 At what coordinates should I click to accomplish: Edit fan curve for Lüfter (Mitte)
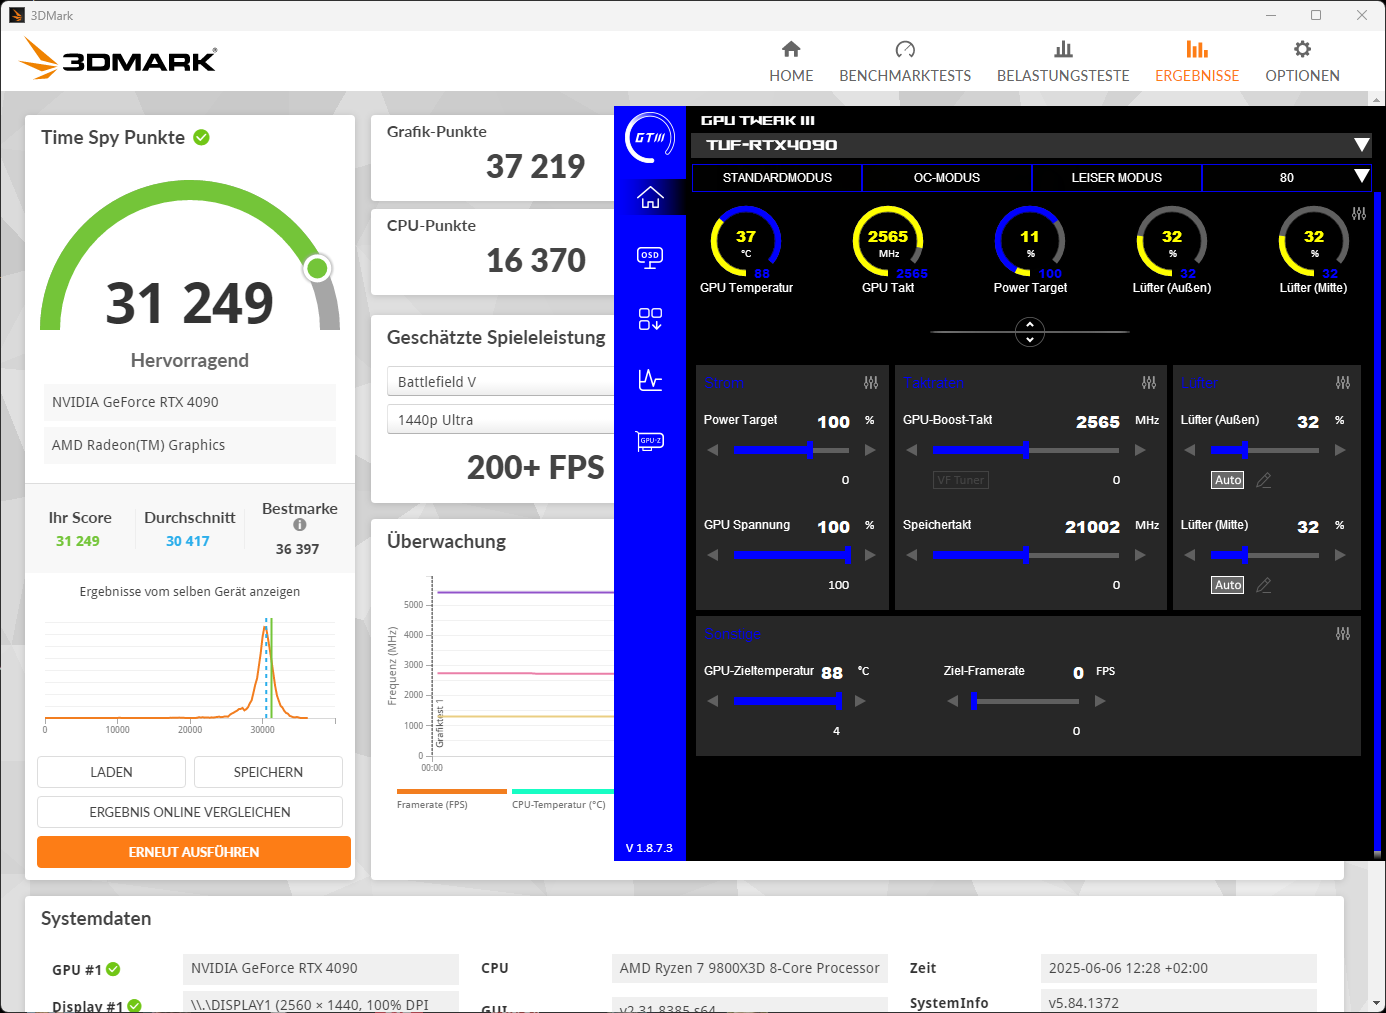point(1264,585)
